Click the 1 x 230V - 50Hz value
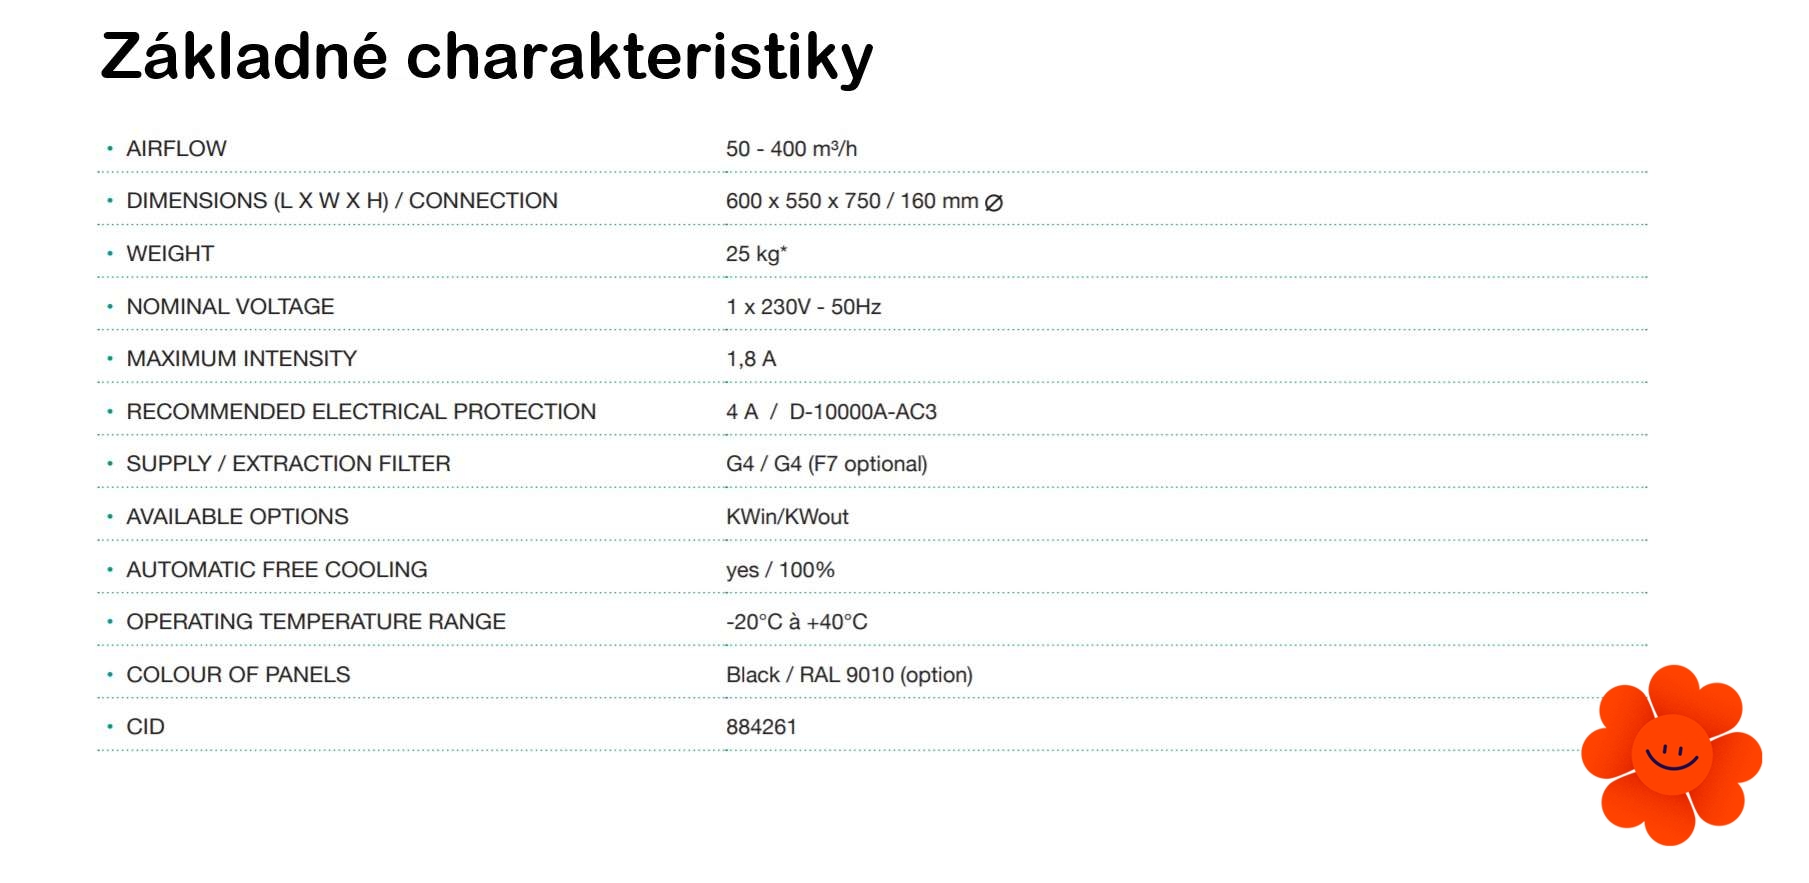Screen dimensions: 1809x883 coord(803,307)
